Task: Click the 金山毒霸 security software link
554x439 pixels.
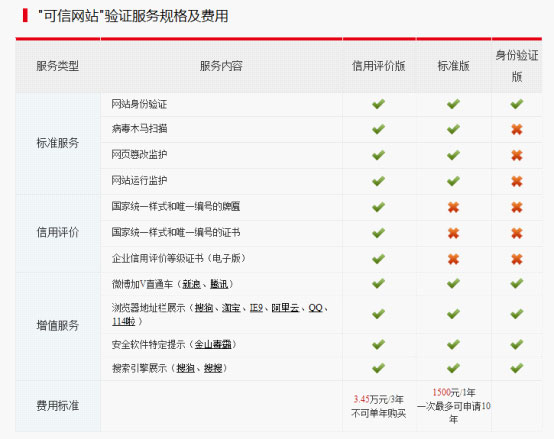Action: click(213, 344)
